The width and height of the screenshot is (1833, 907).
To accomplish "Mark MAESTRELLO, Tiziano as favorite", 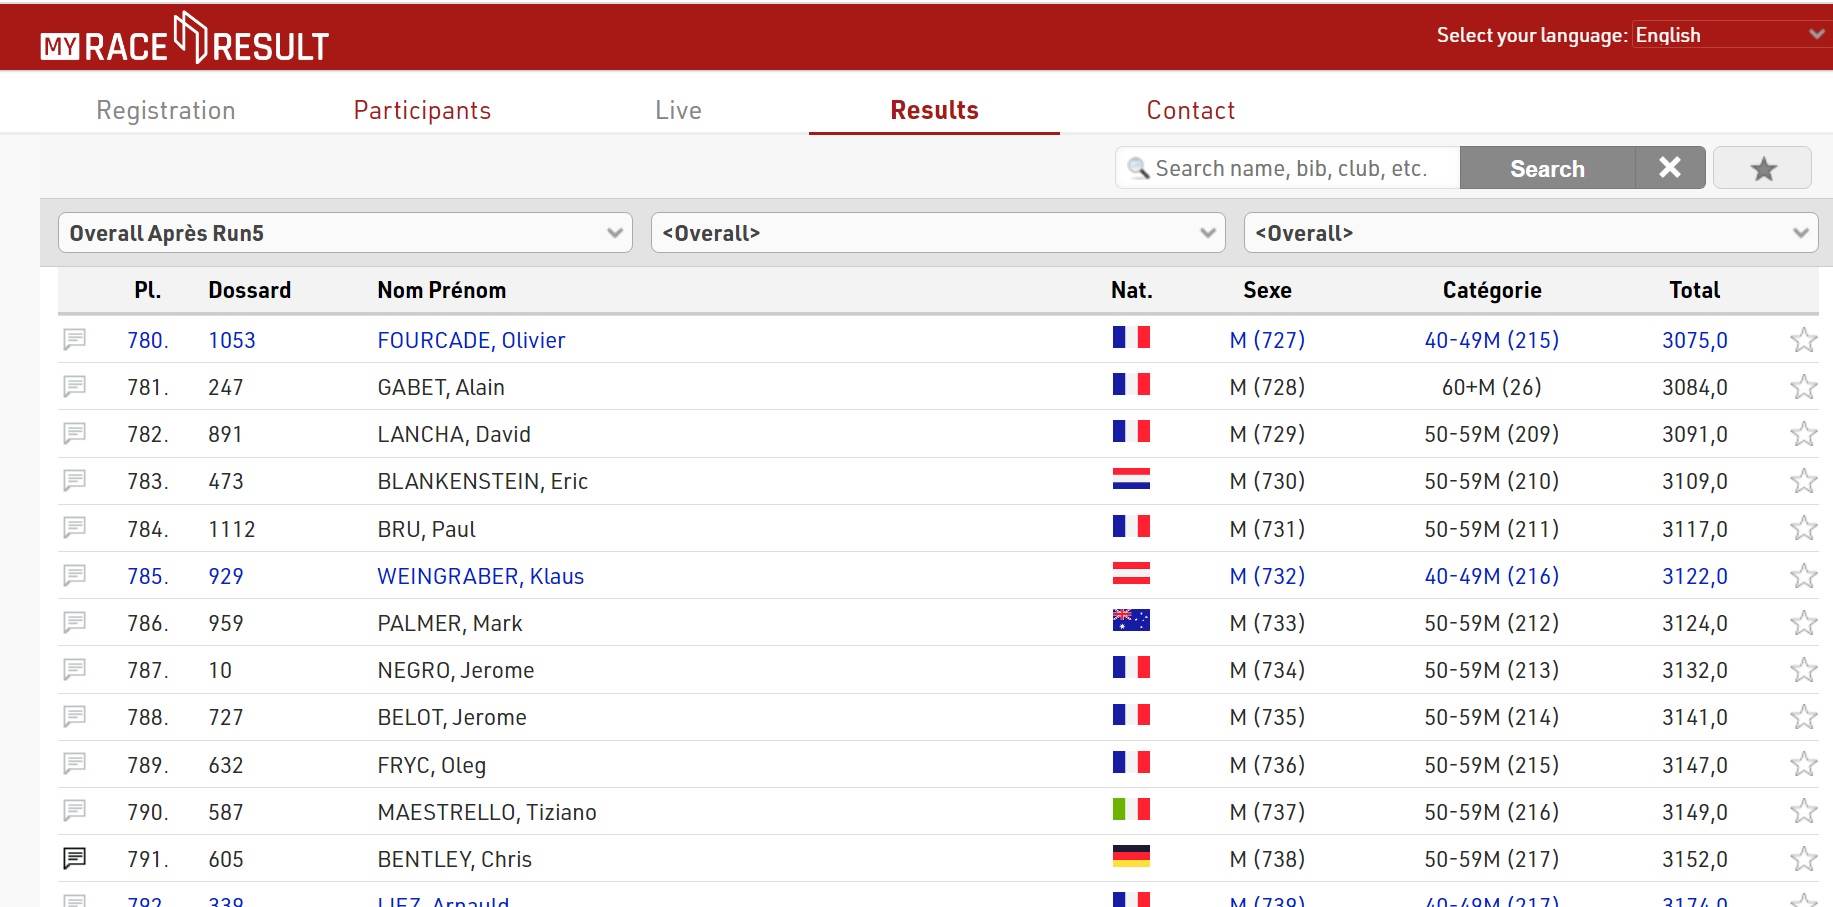I will coord(1803,811).
